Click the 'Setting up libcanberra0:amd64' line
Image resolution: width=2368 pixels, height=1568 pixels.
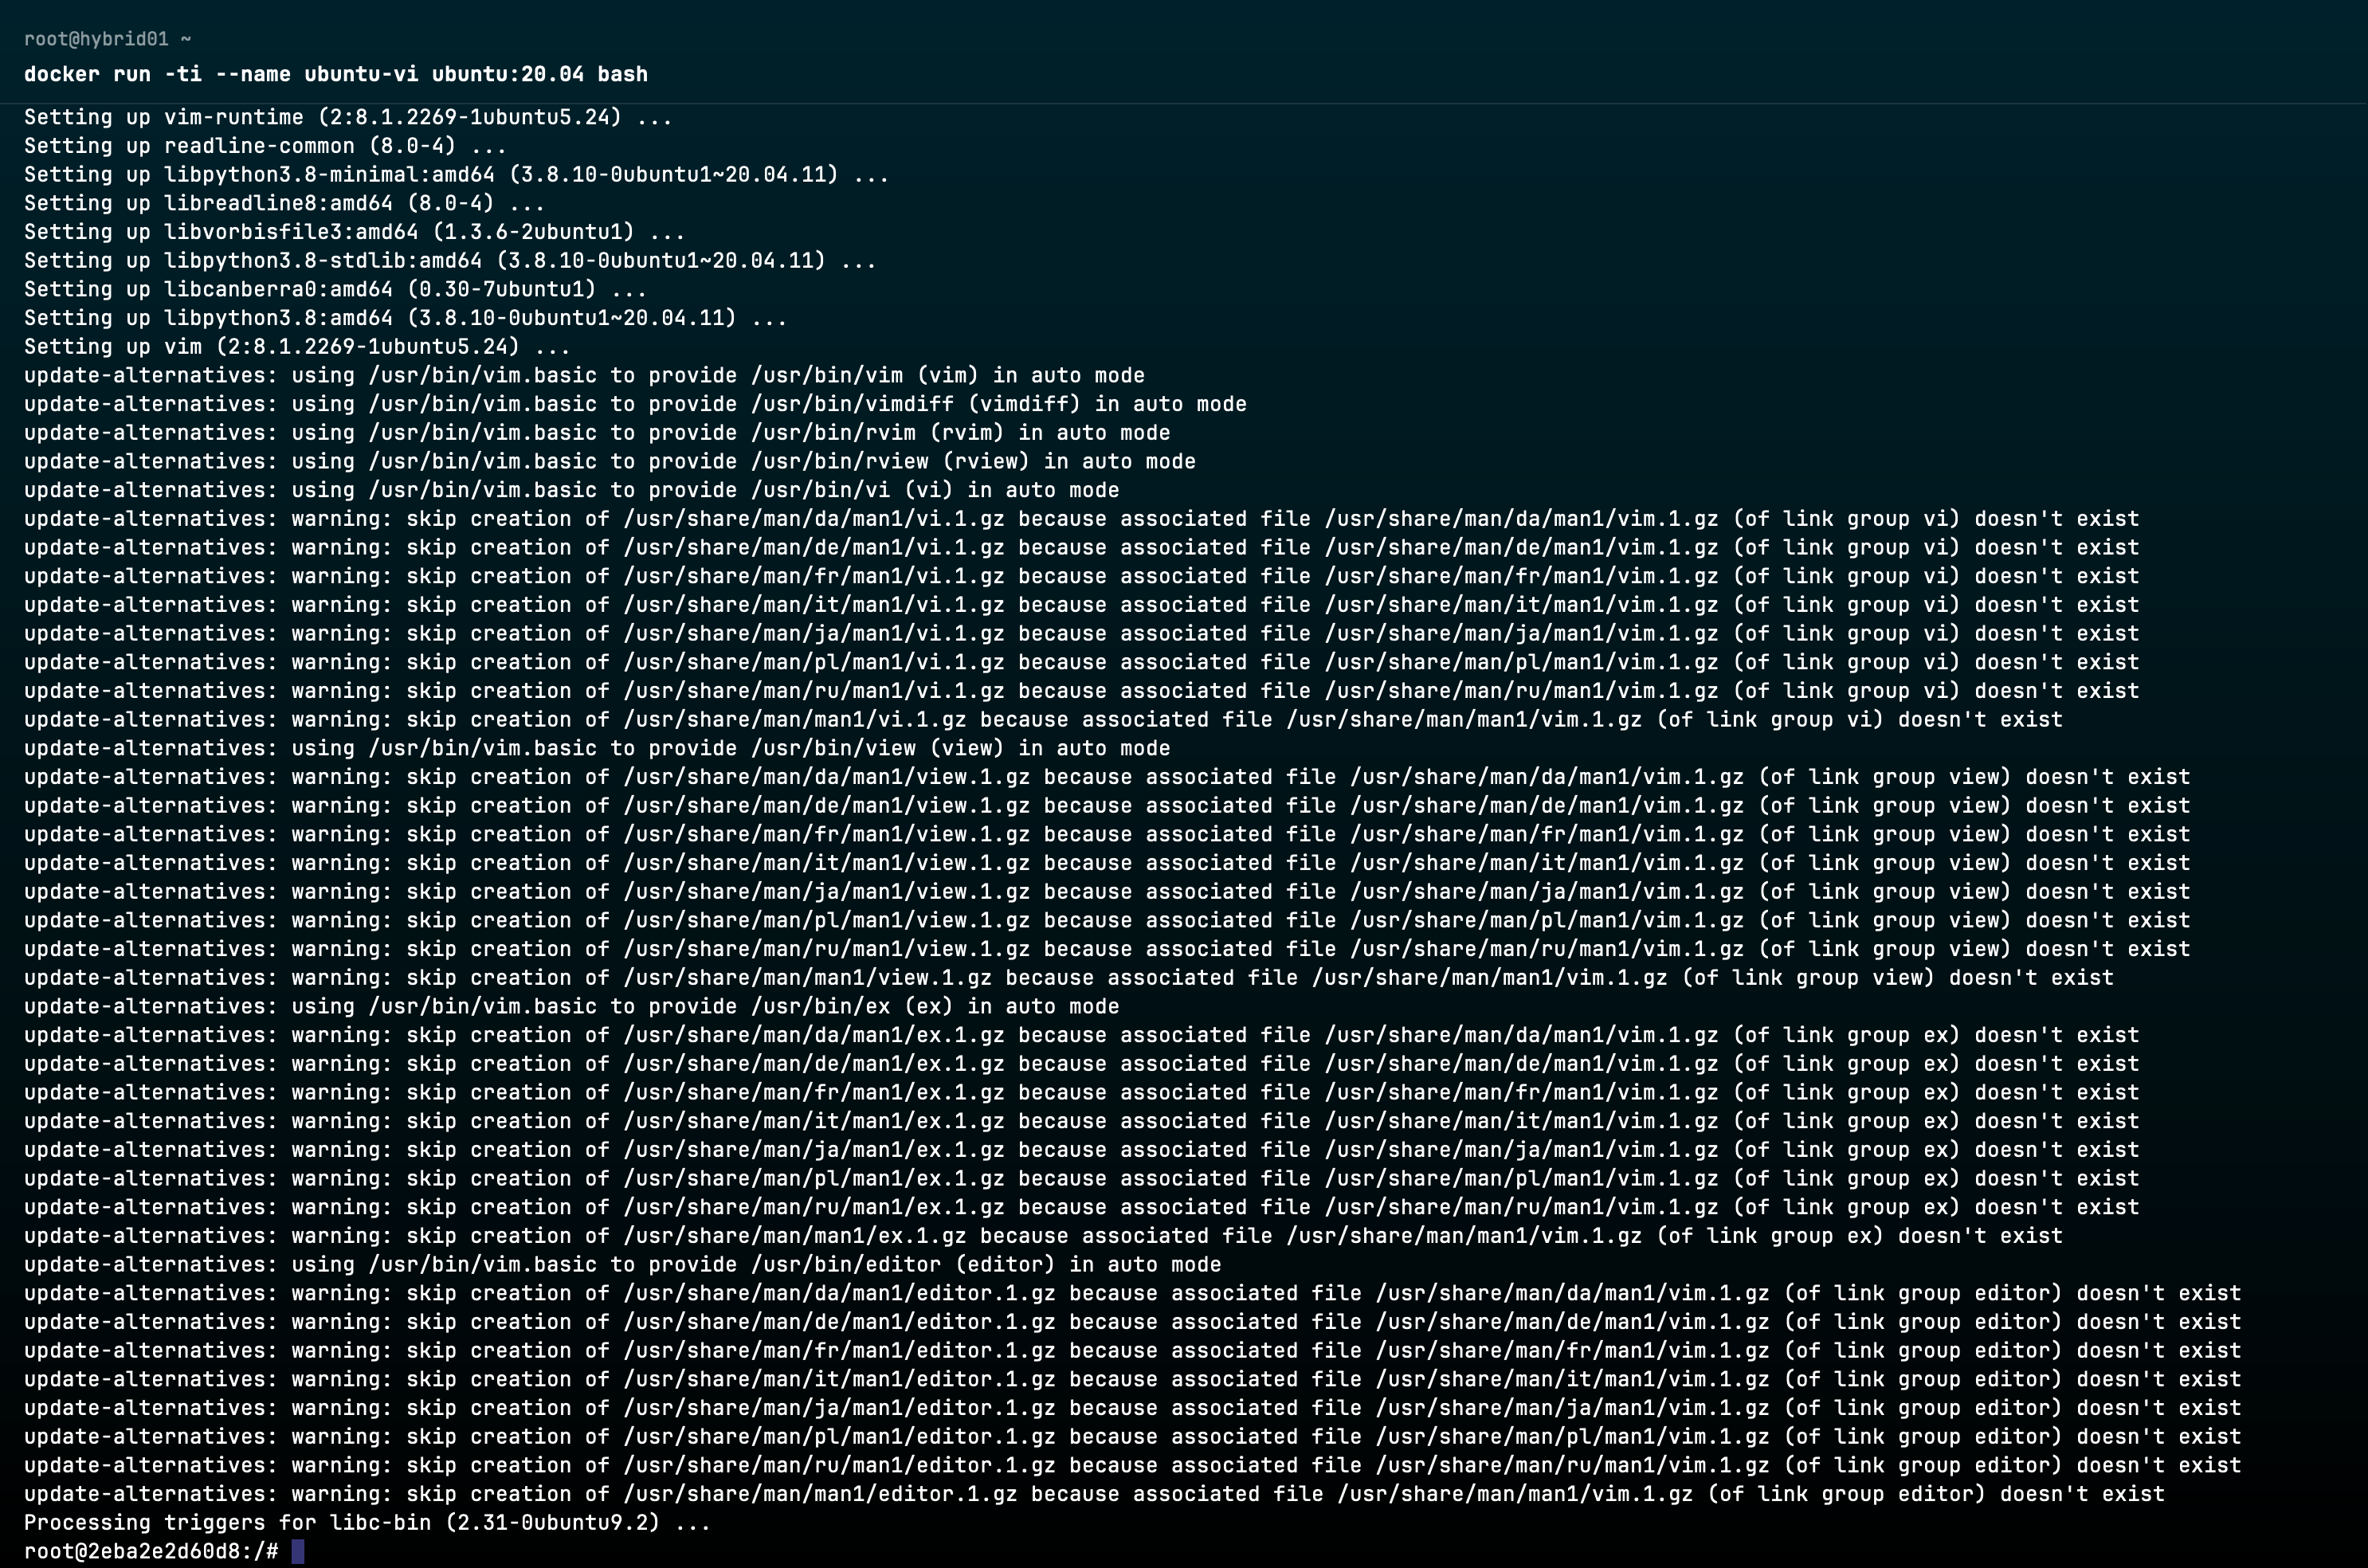pos(335,289)
